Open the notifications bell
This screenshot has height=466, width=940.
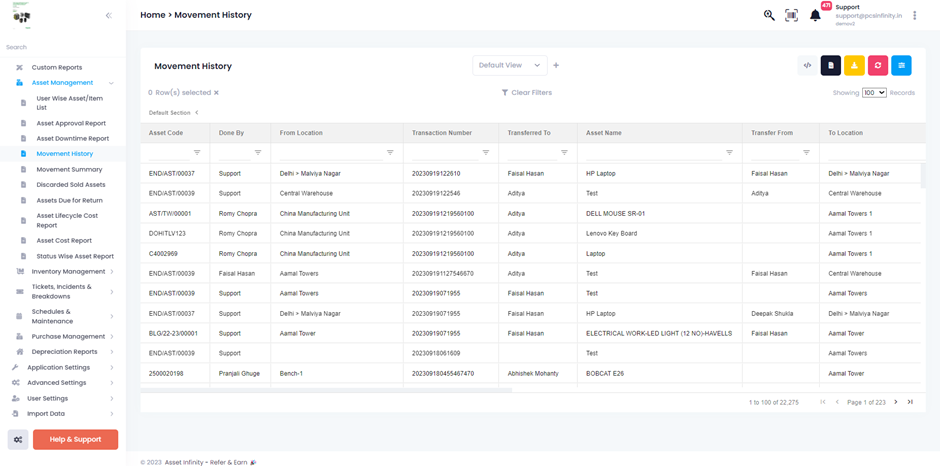coord(815,16)
